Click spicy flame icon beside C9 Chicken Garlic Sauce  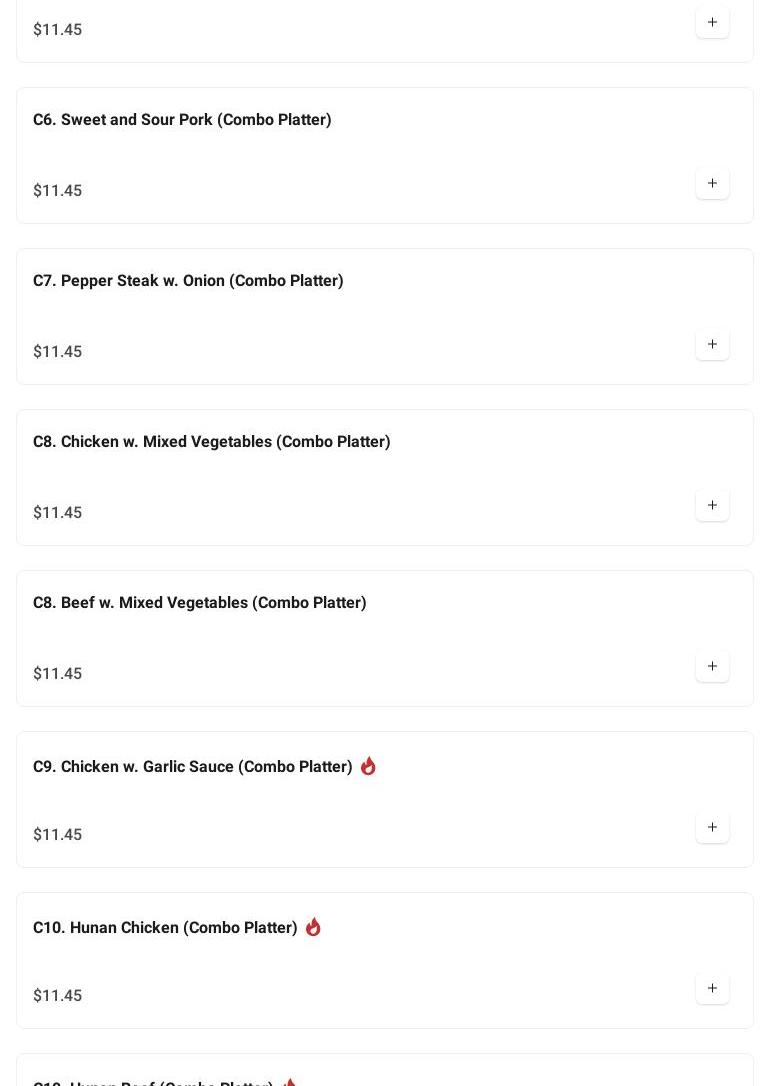coord(368,766)
